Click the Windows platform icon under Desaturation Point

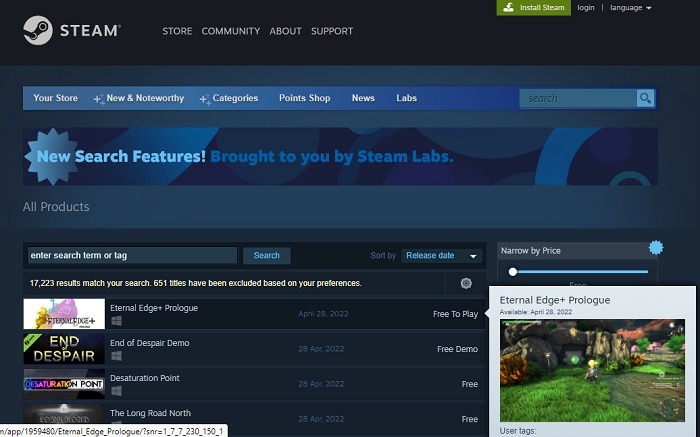coord(117,391)
